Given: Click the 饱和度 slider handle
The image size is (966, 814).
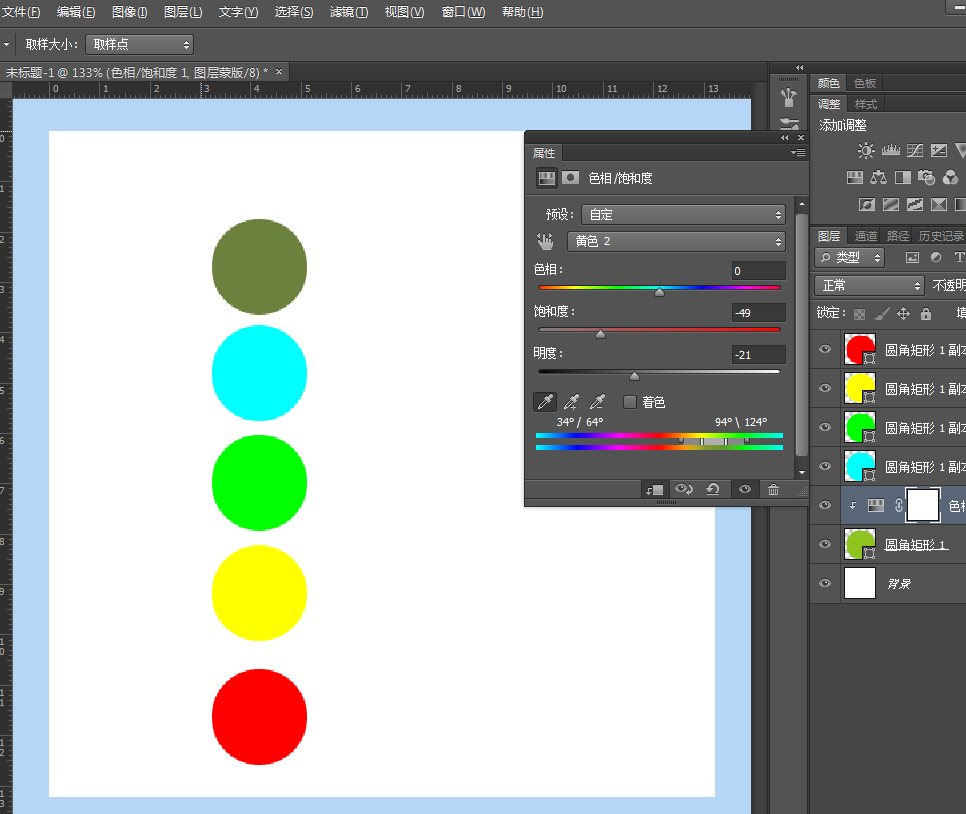Looking at the screenshot, I should pyautogui.click(x=600, y=334).
